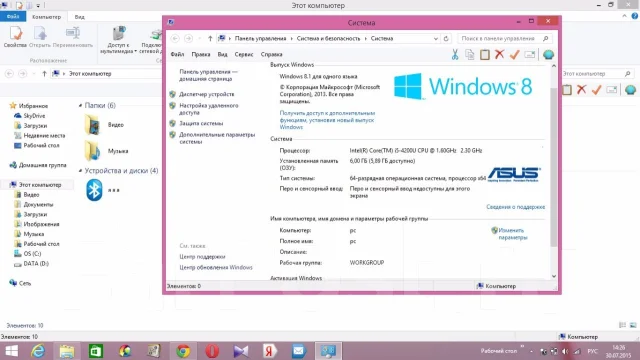Open Справка menu in Система window

pos(271,54)
